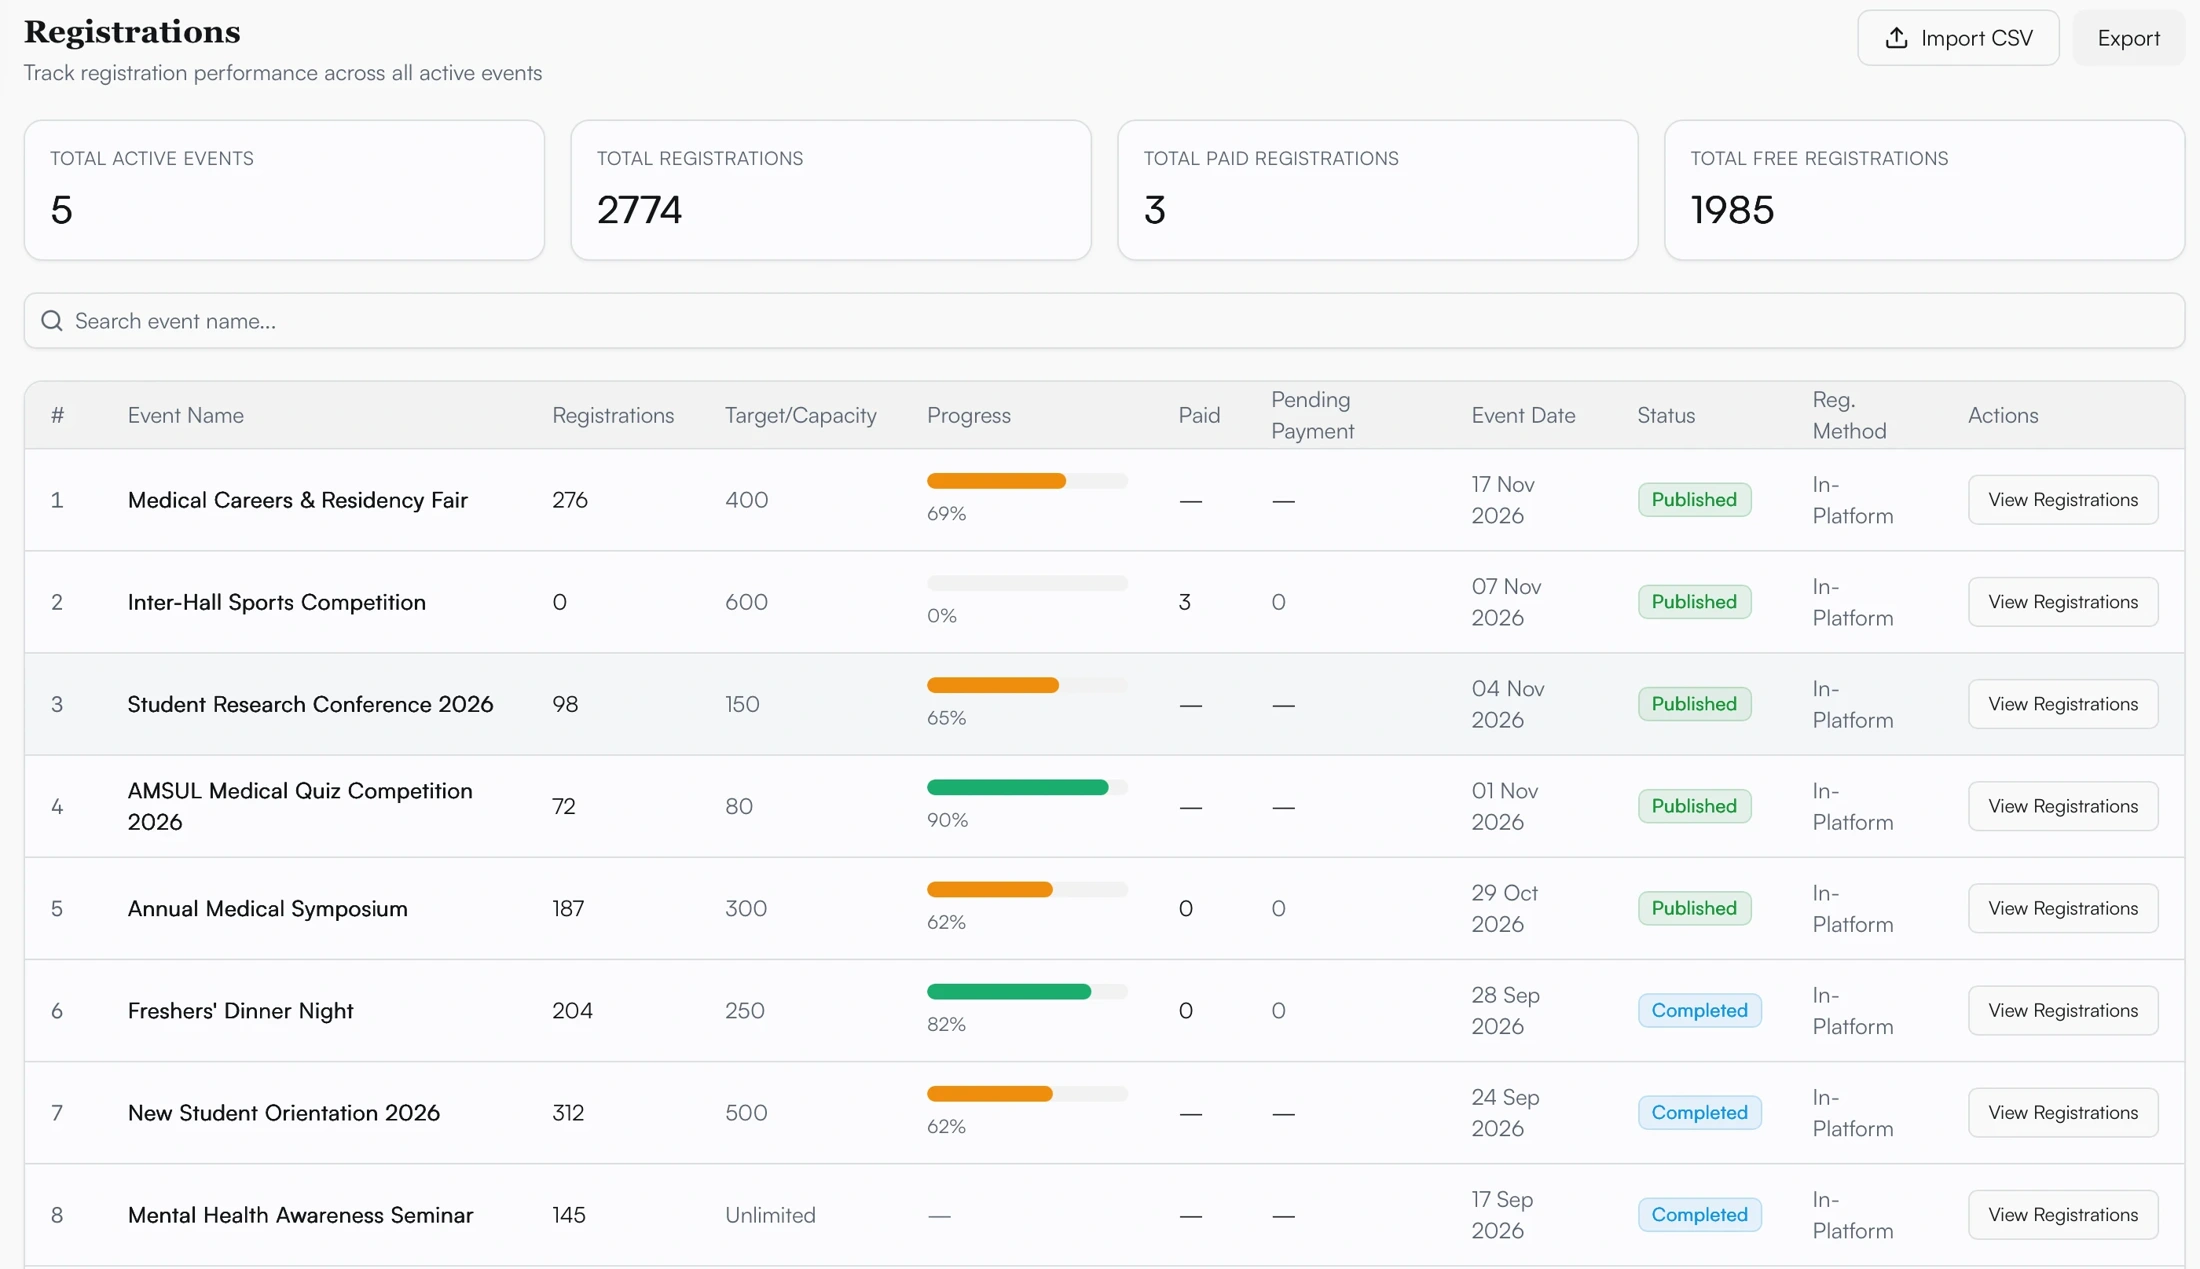Click the Status column header

[x=1666, y=415]
